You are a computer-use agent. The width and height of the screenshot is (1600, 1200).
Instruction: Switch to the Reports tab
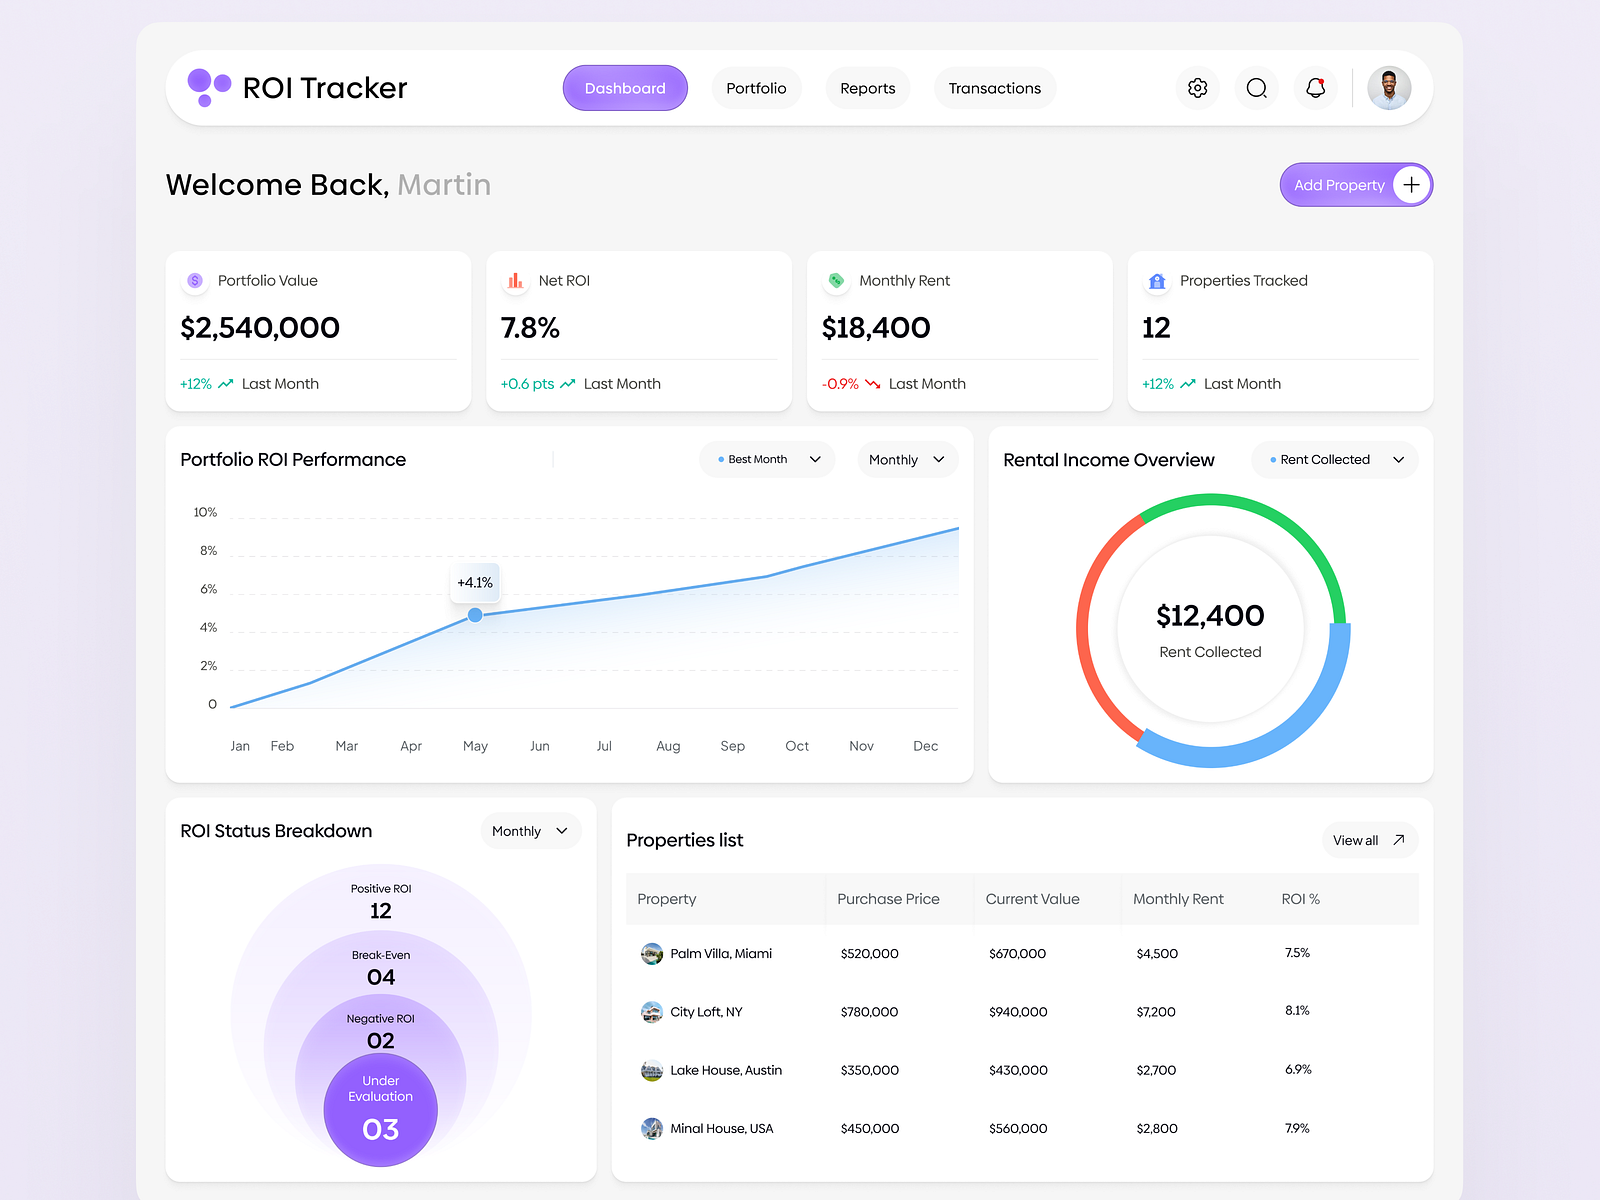tap(867, 88)
